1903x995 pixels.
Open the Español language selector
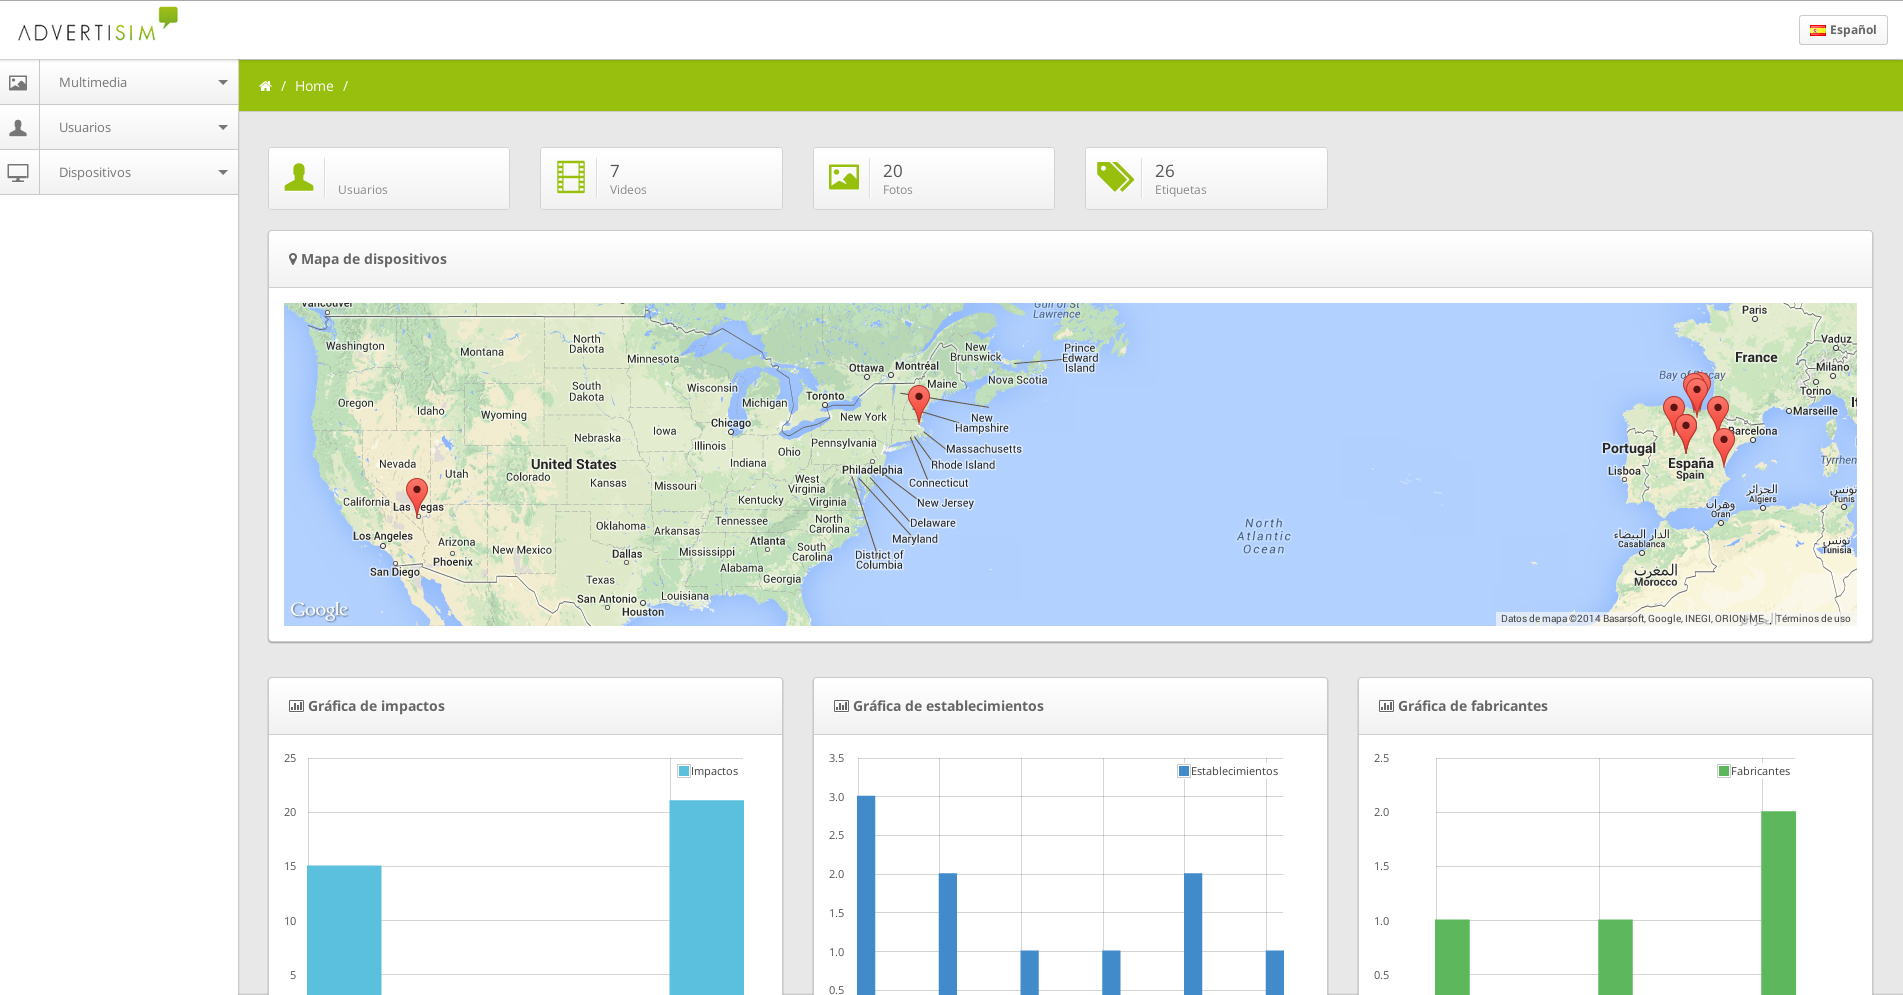[1843, 30]
